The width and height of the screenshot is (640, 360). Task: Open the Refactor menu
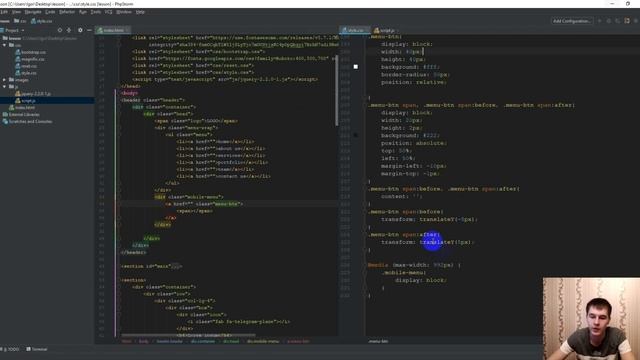pos(67,12)
